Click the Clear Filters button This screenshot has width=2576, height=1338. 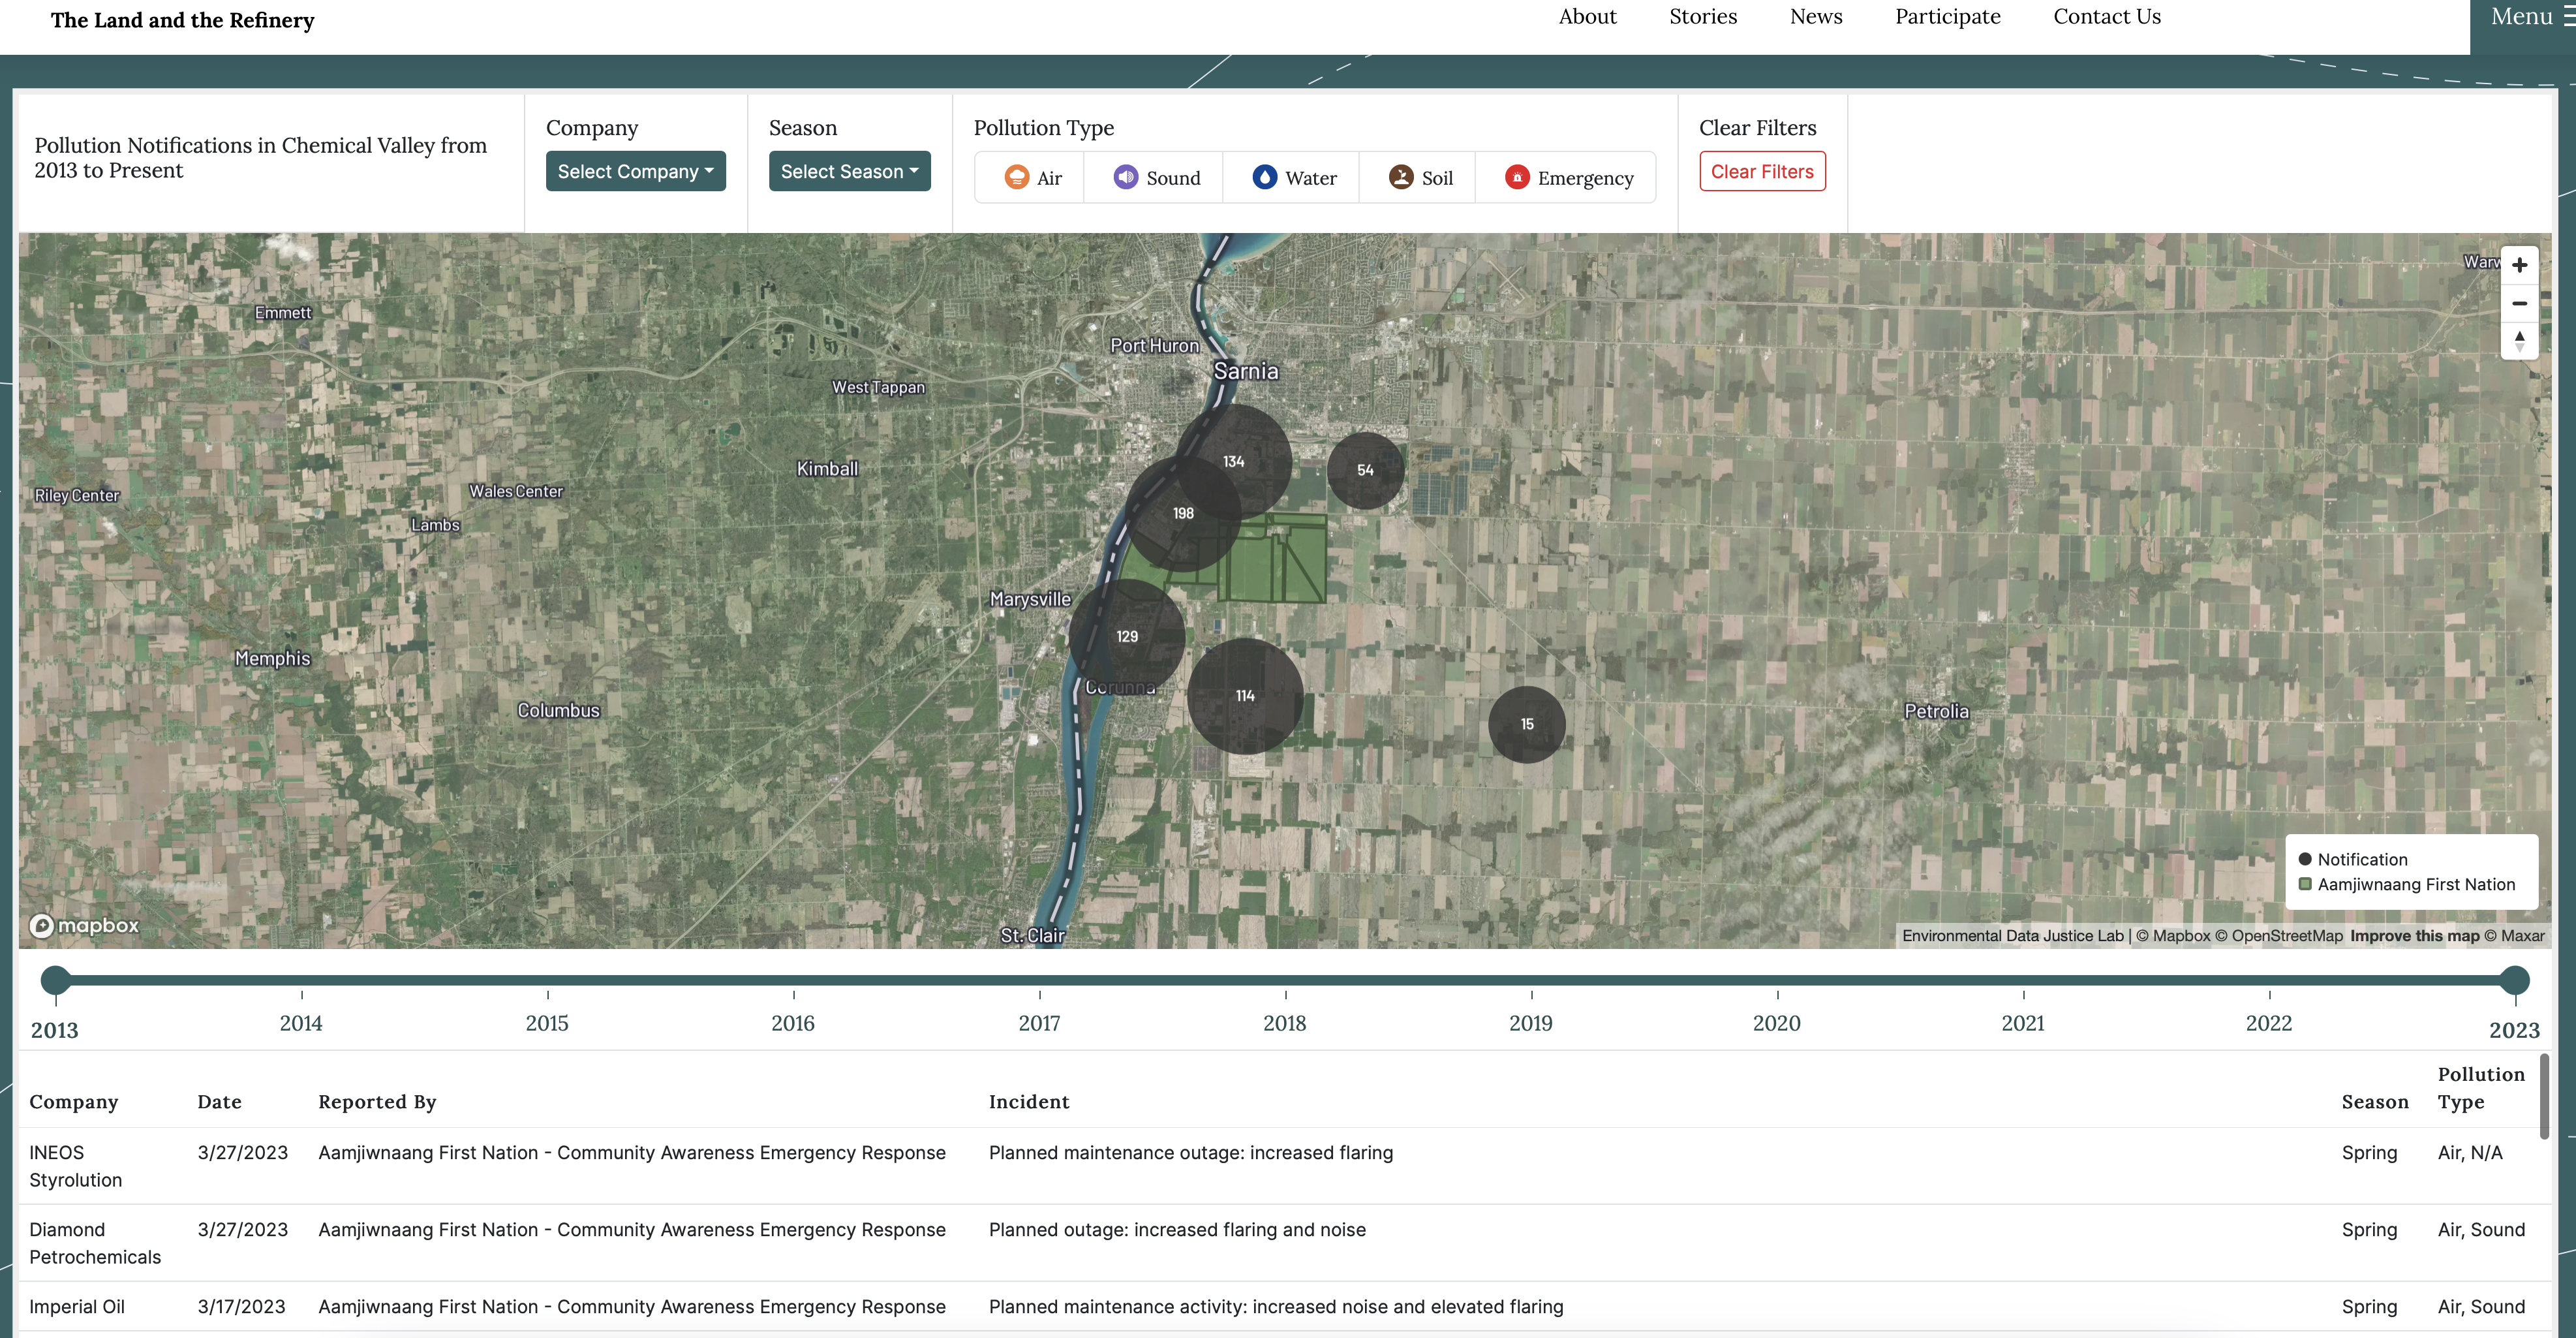pyautogui.click(x=1762, y=171)
